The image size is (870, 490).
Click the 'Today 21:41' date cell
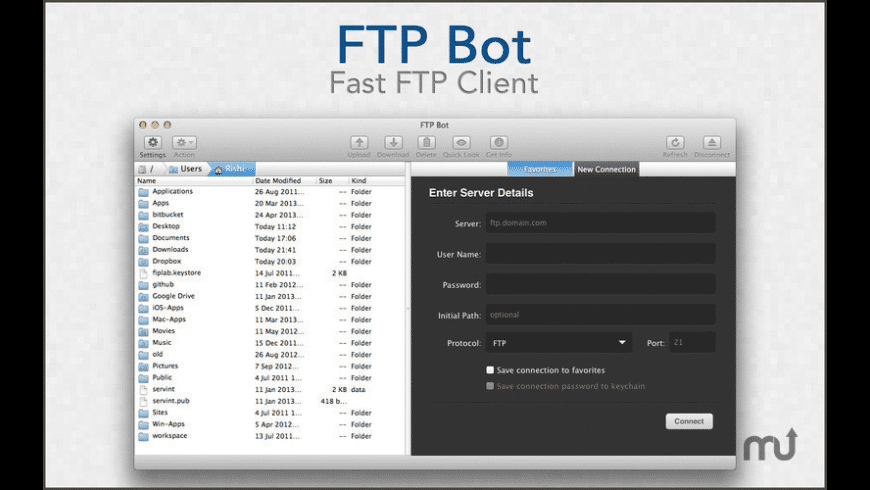coord(275,250)
